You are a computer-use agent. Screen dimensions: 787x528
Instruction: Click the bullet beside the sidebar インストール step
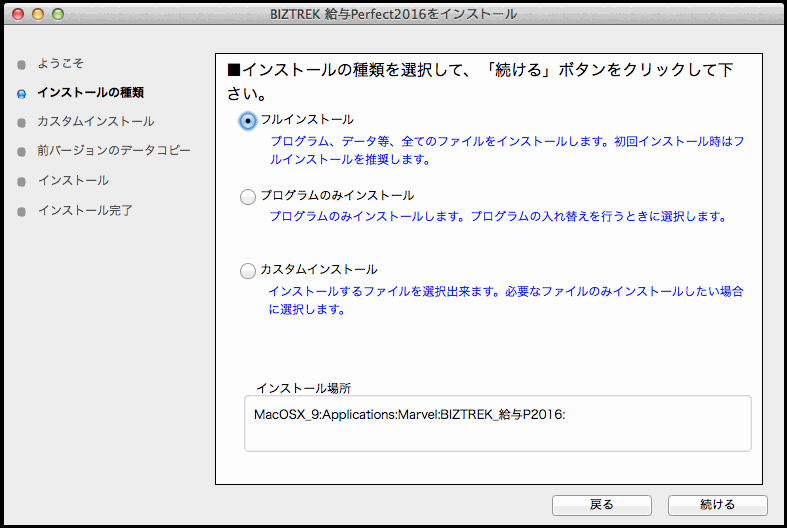tap(21, 181)
